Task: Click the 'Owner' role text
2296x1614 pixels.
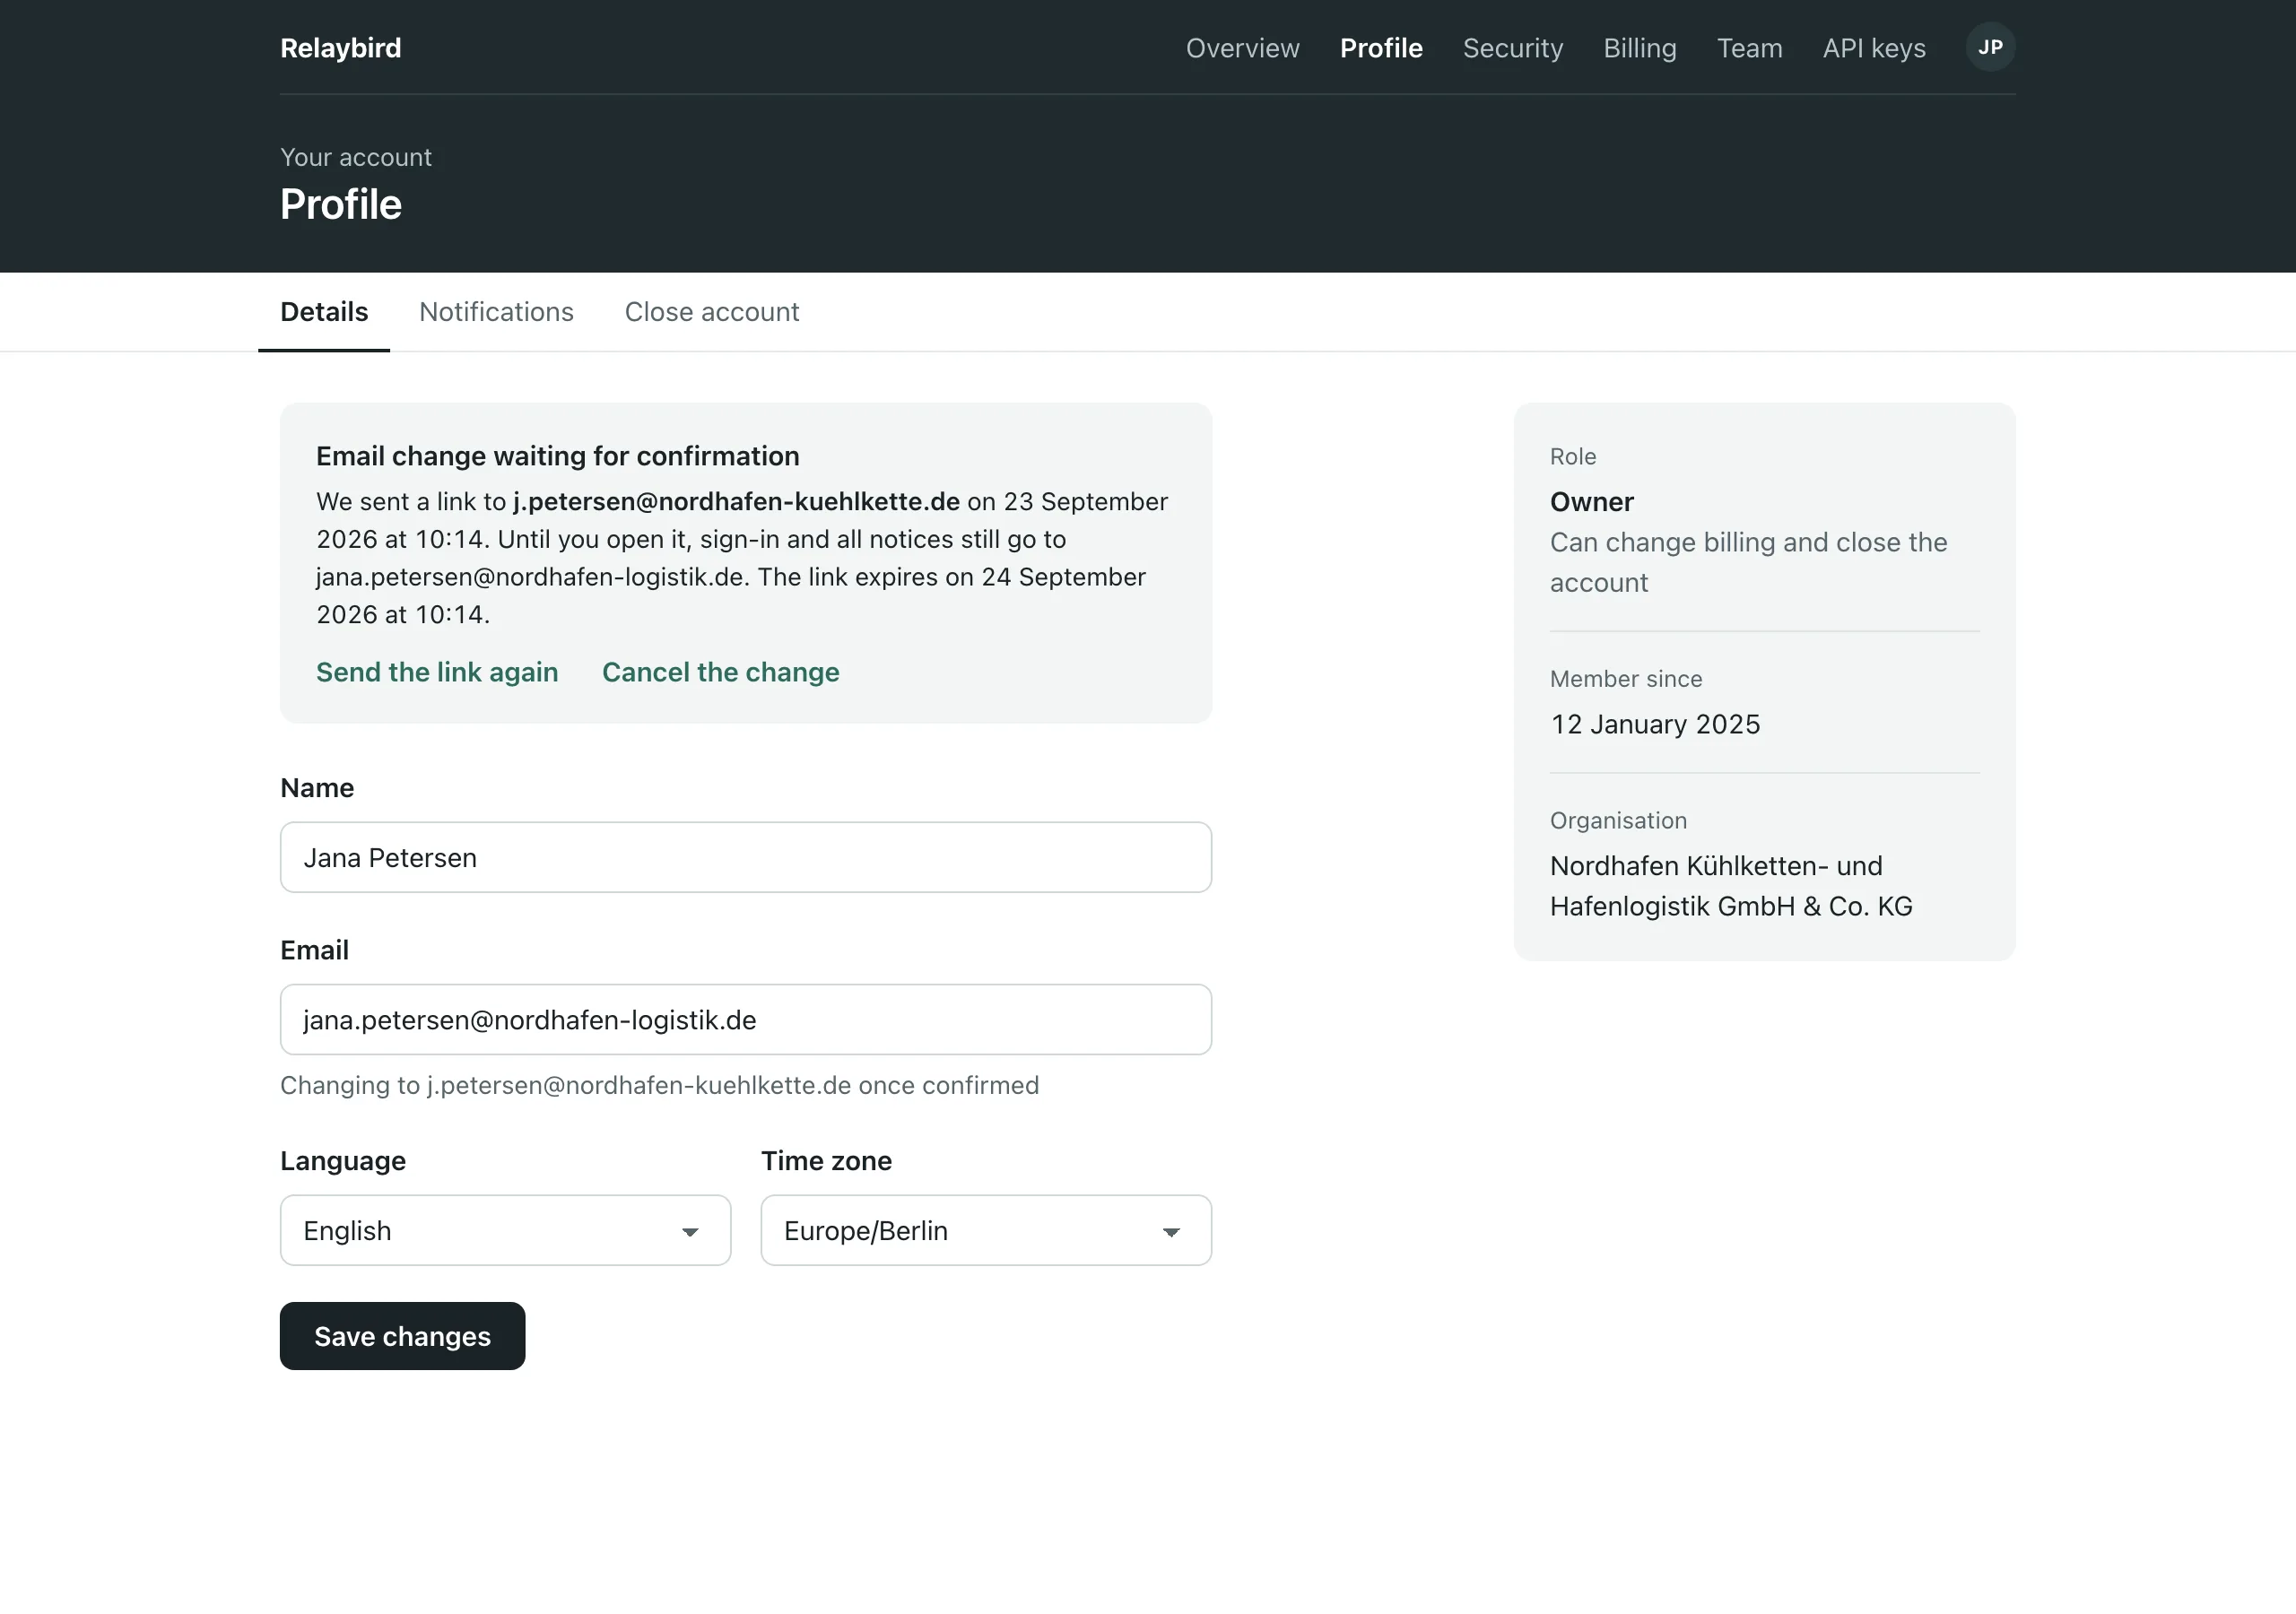Action: (1591, 501)
